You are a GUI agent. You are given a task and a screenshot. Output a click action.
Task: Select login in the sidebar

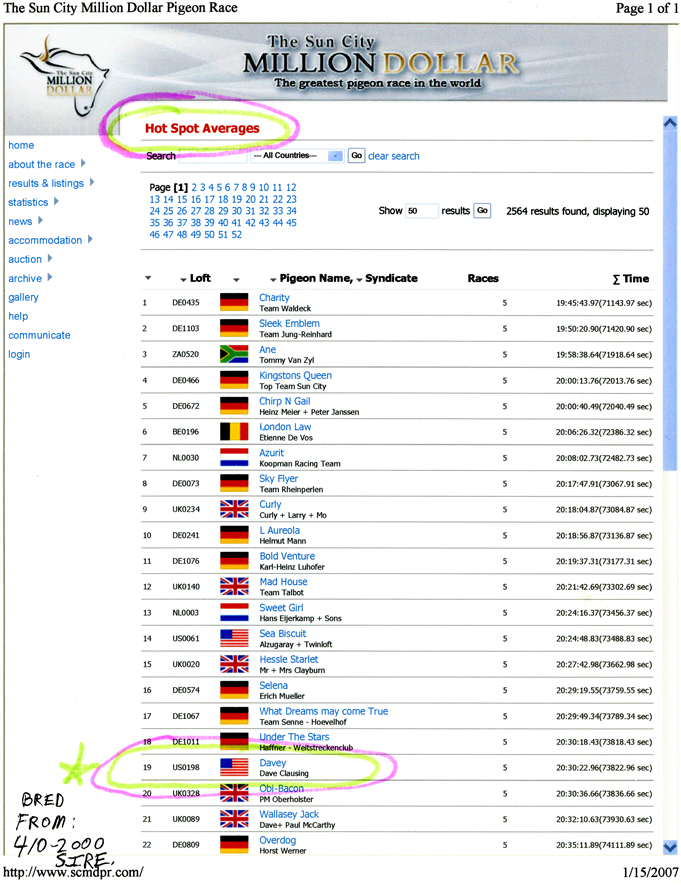point(19,354)
